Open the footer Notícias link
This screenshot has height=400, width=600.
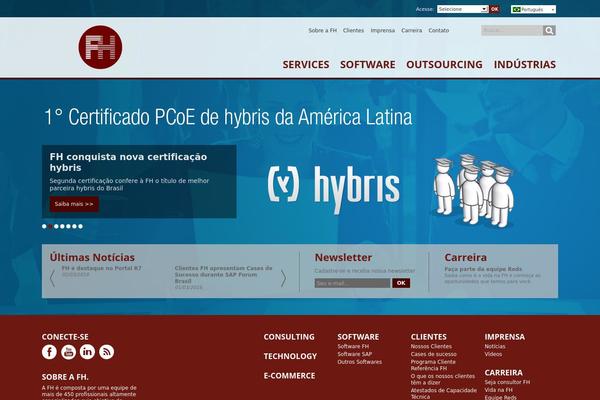pos(495,346)
